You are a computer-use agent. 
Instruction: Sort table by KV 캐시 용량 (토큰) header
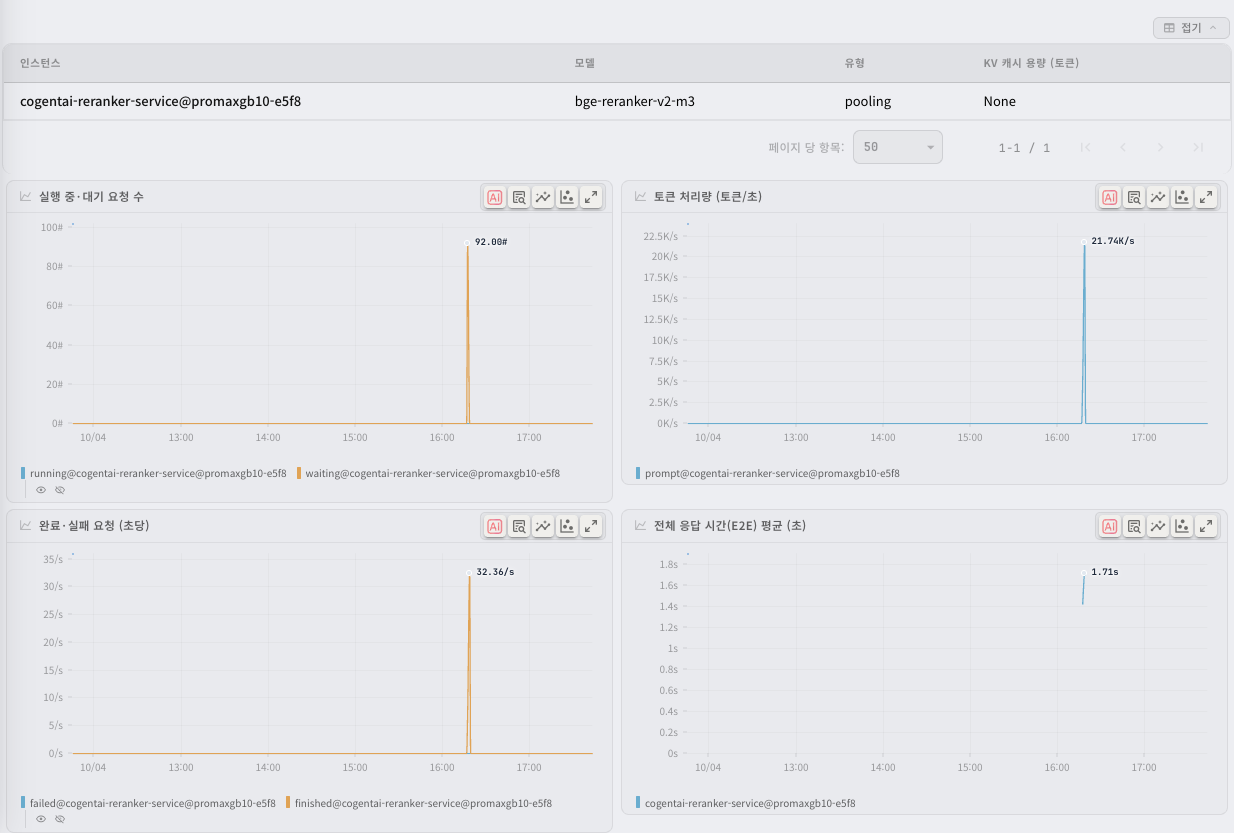coord(1031,63)
